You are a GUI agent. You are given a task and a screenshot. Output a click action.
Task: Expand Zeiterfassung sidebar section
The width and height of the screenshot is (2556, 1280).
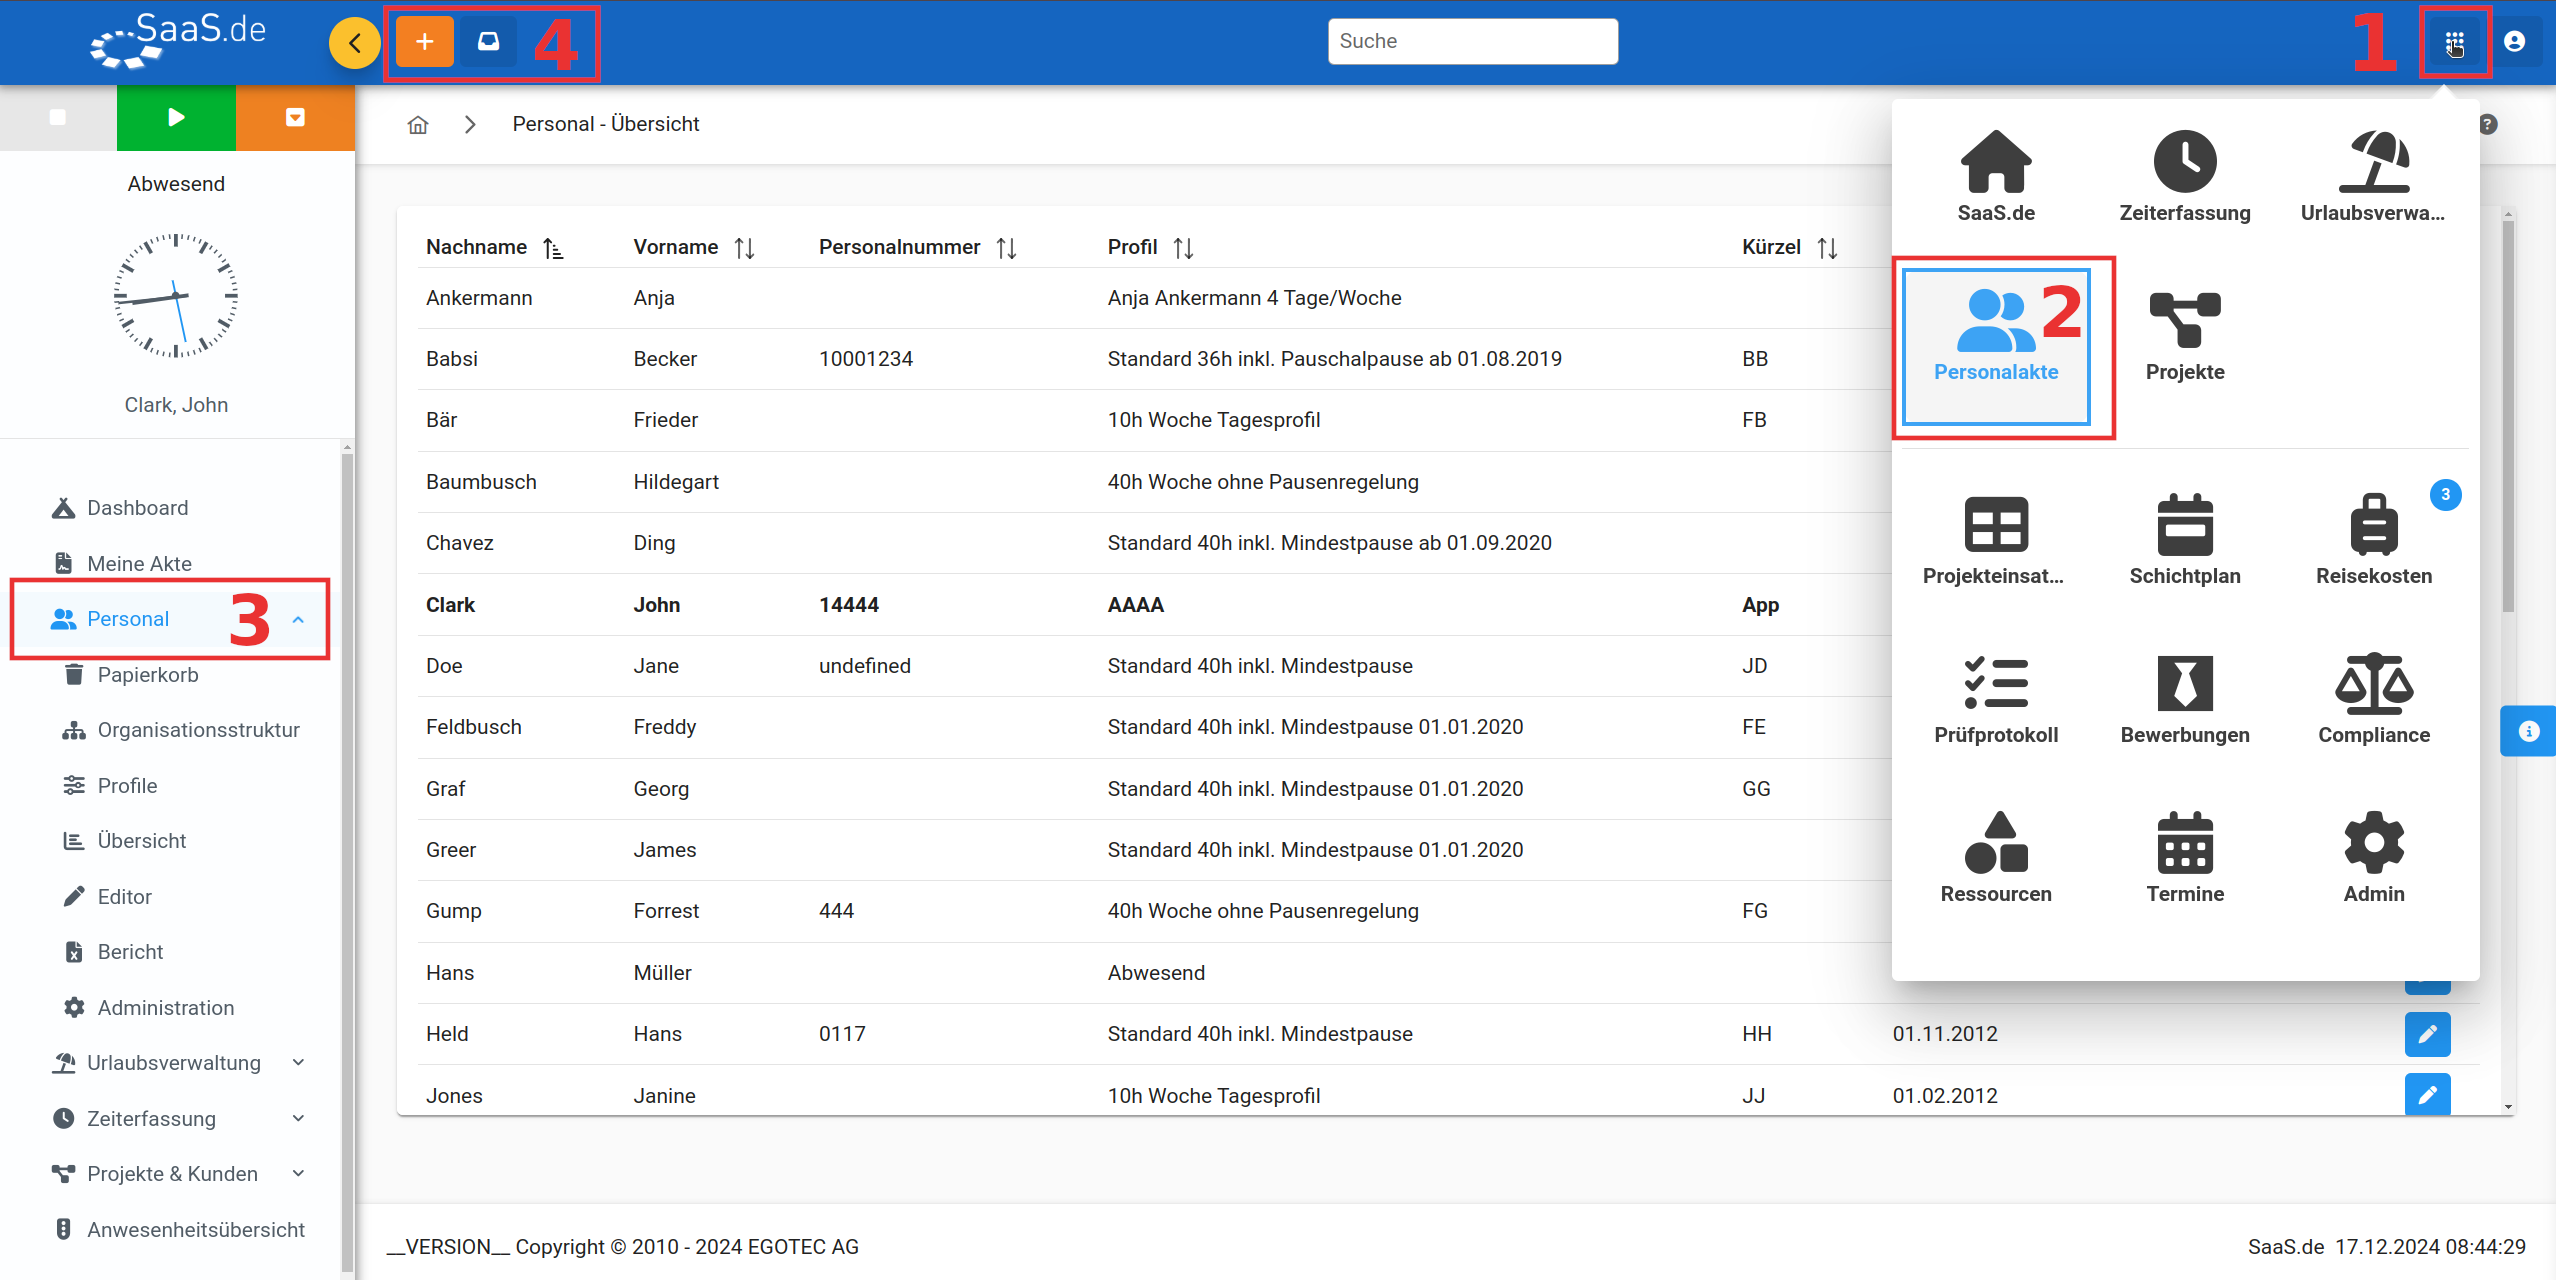(298, 1118)
